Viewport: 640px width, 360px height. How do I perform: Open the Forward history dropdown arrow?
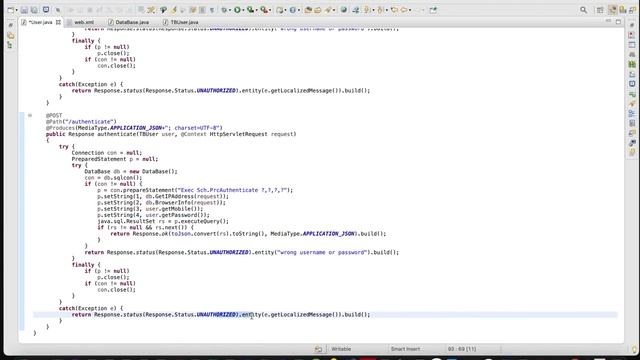coord(410,10)
